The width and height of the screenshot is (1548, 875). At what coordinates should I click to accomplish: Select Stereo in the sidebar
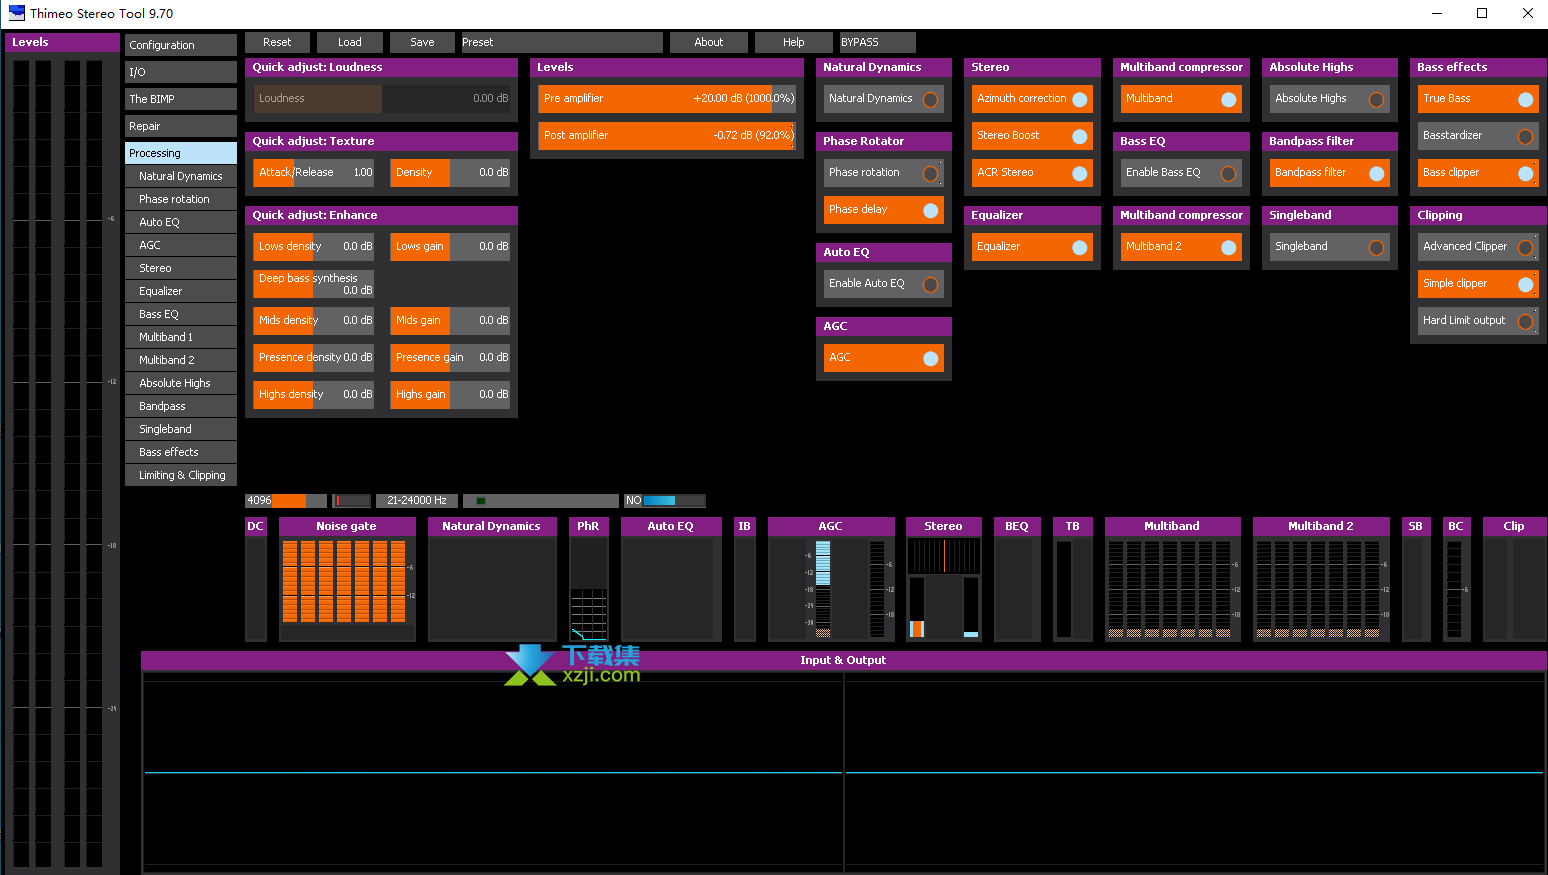pos(181,268)
